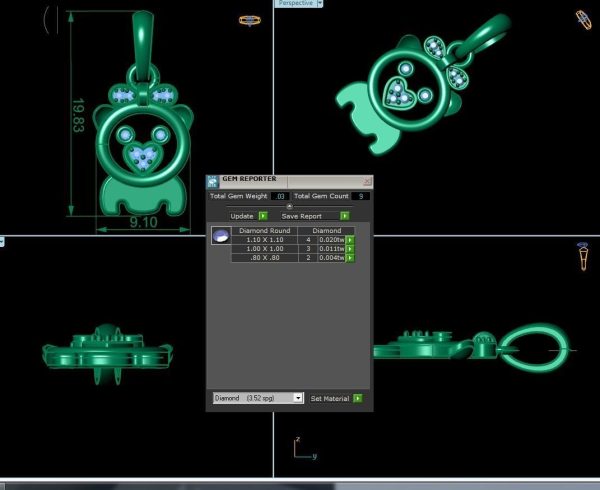The width and height of the screenshot is (600, 490).
Task: Click the Update button label
Action: pyautogui.click(x=242, y=216)
